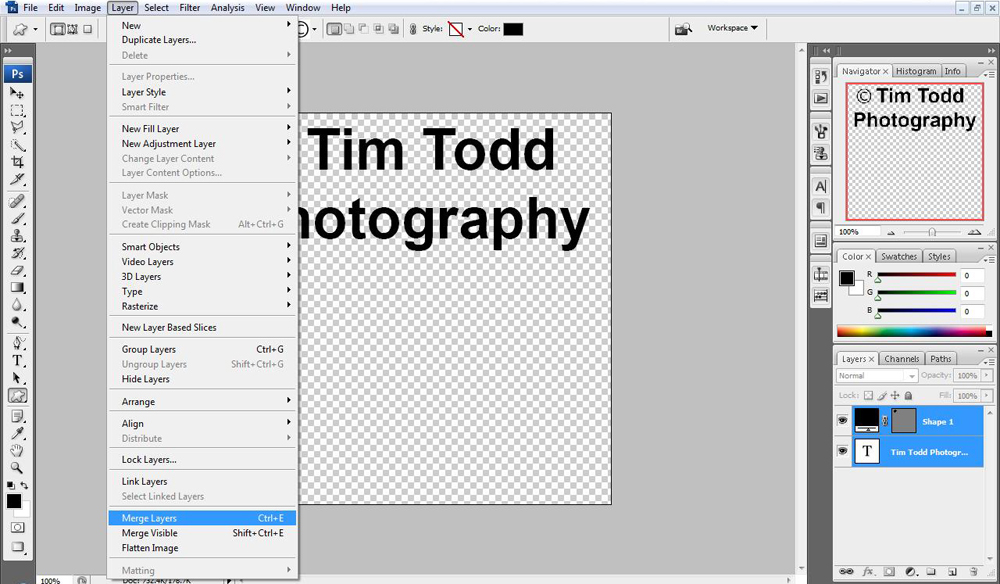Toggle lock transparent pixels
Screen dimensions: 1000x584
point(868,395)
